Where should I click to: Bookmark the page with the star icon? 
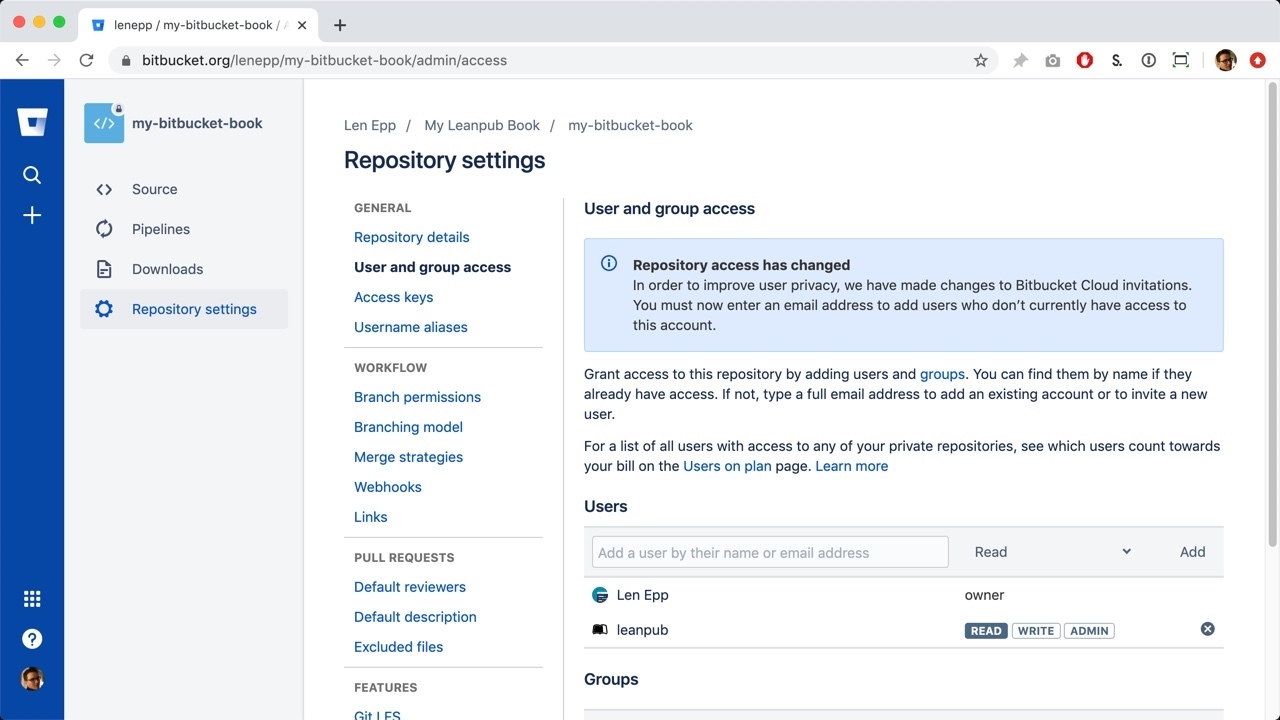pyautogui.click(x=980, y=61)
